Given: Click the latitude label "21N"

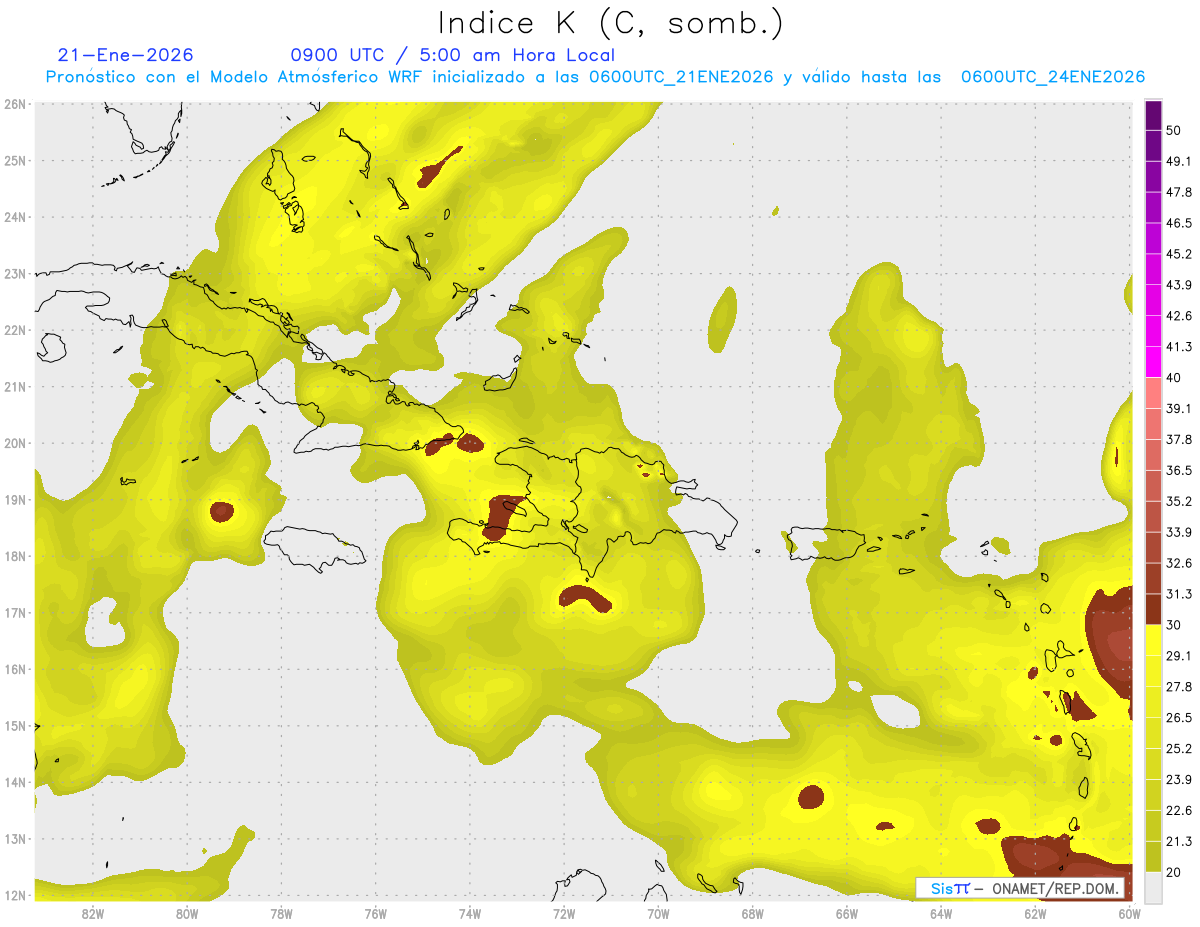Looking at the screenshot, I should (x=15, y=387).
